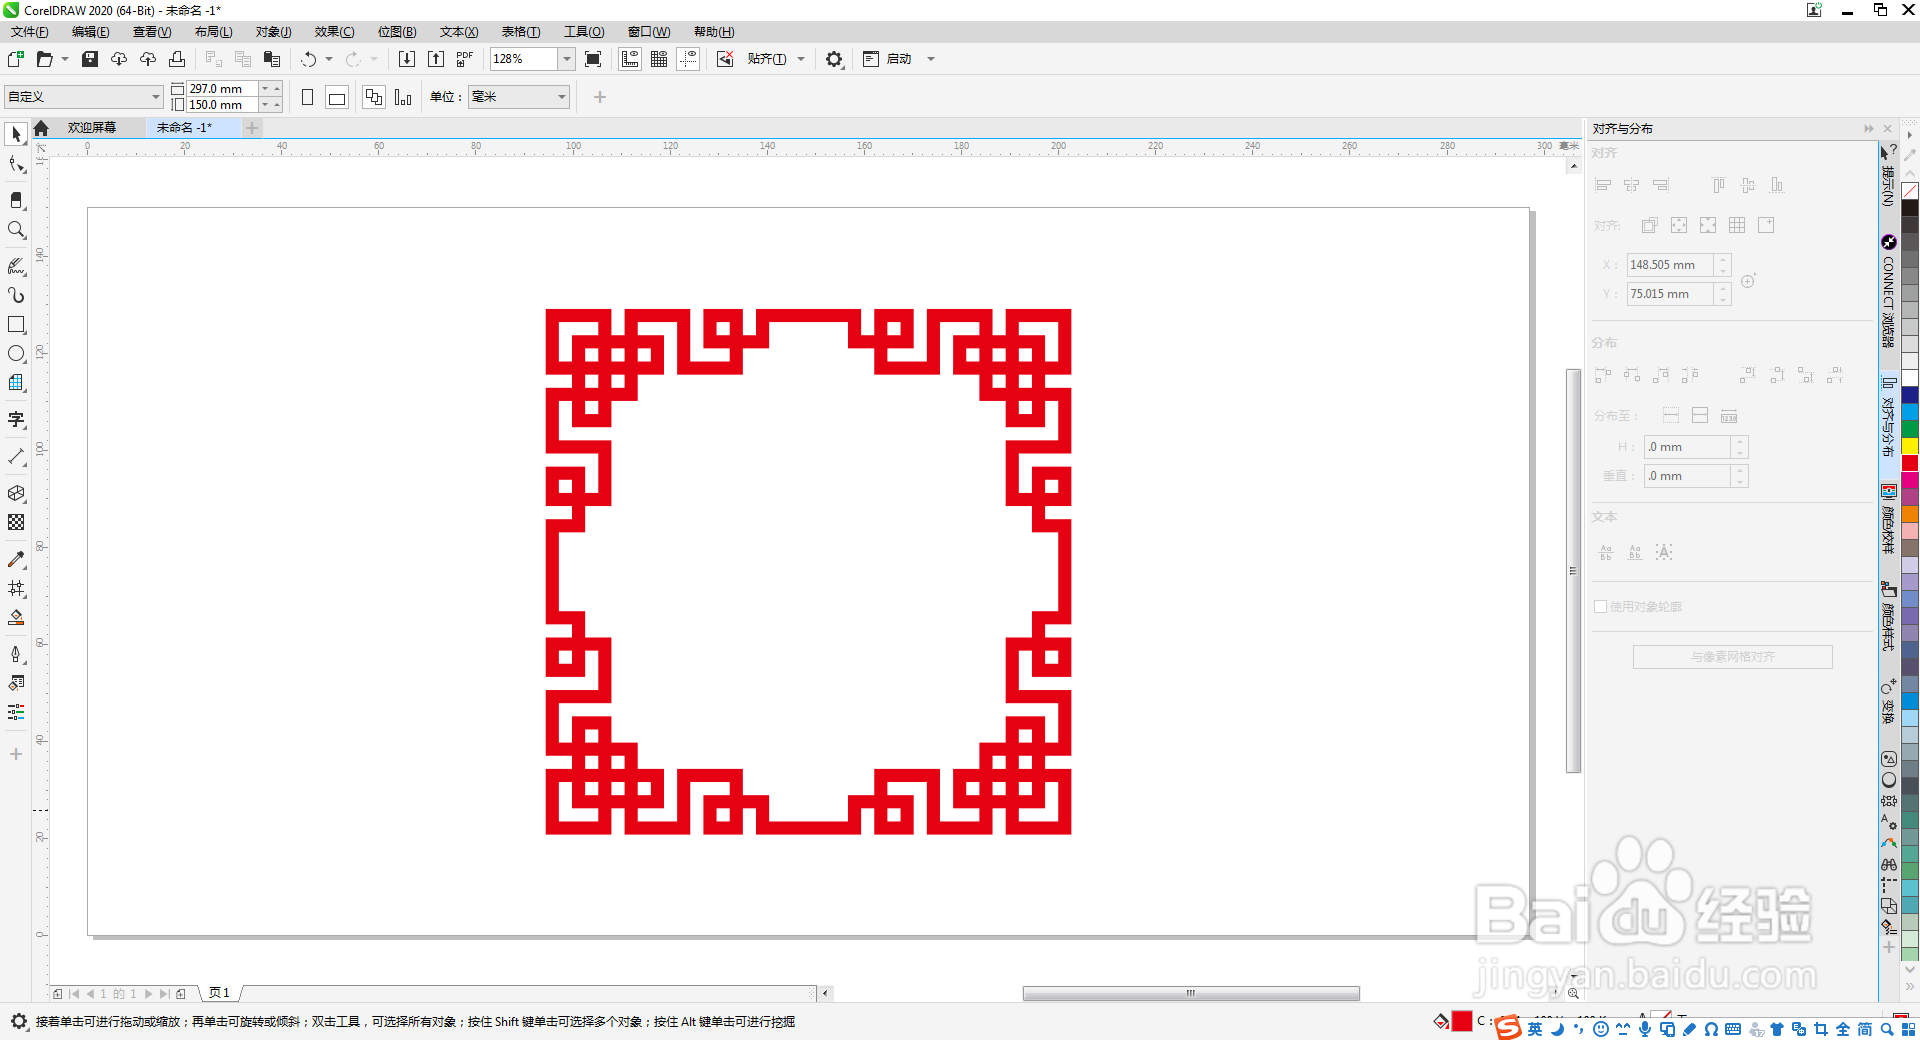The image size is (1920, 1040).
Task: Toggle guidelines display
Action: pos(688,59)
